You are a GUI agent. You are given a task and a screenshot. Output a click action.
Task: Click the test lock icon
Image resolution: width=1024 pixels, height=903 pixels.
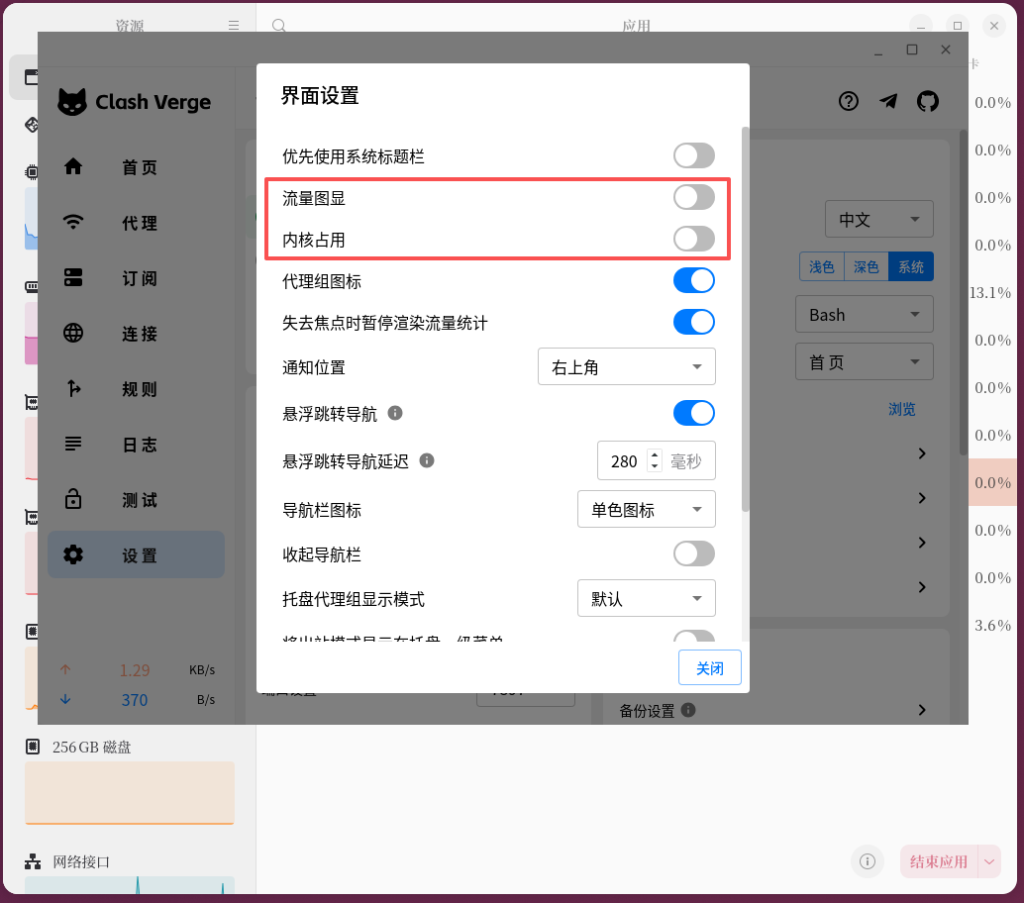click(x=73, y=499)
